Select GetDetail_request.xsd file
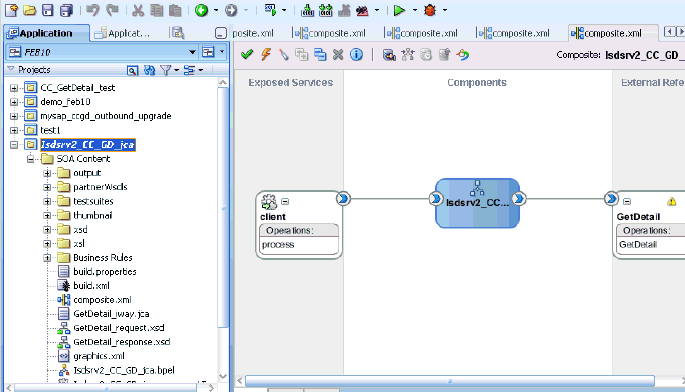This screenshot has width=685, height=392. [x=119, y=328]
